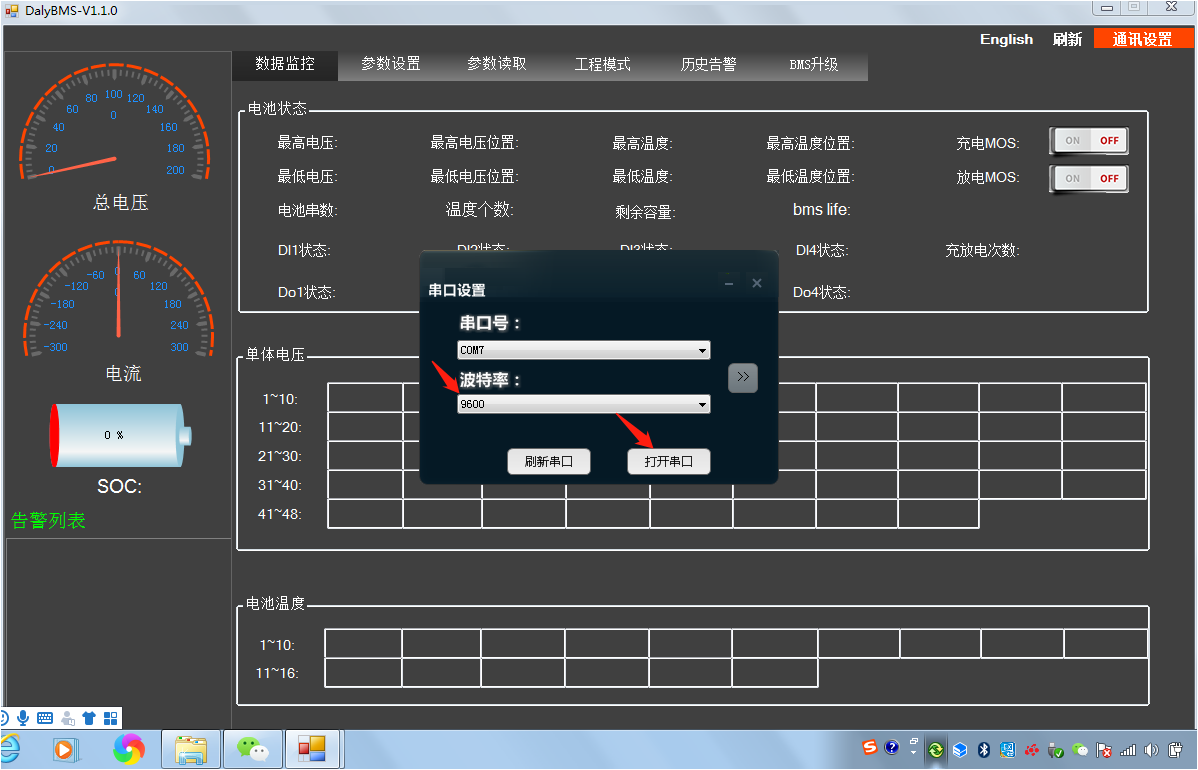The height and width of the screenshot is (770, 1198).
Task: Click the 充放电次数: label
Action: click(982, 251)
